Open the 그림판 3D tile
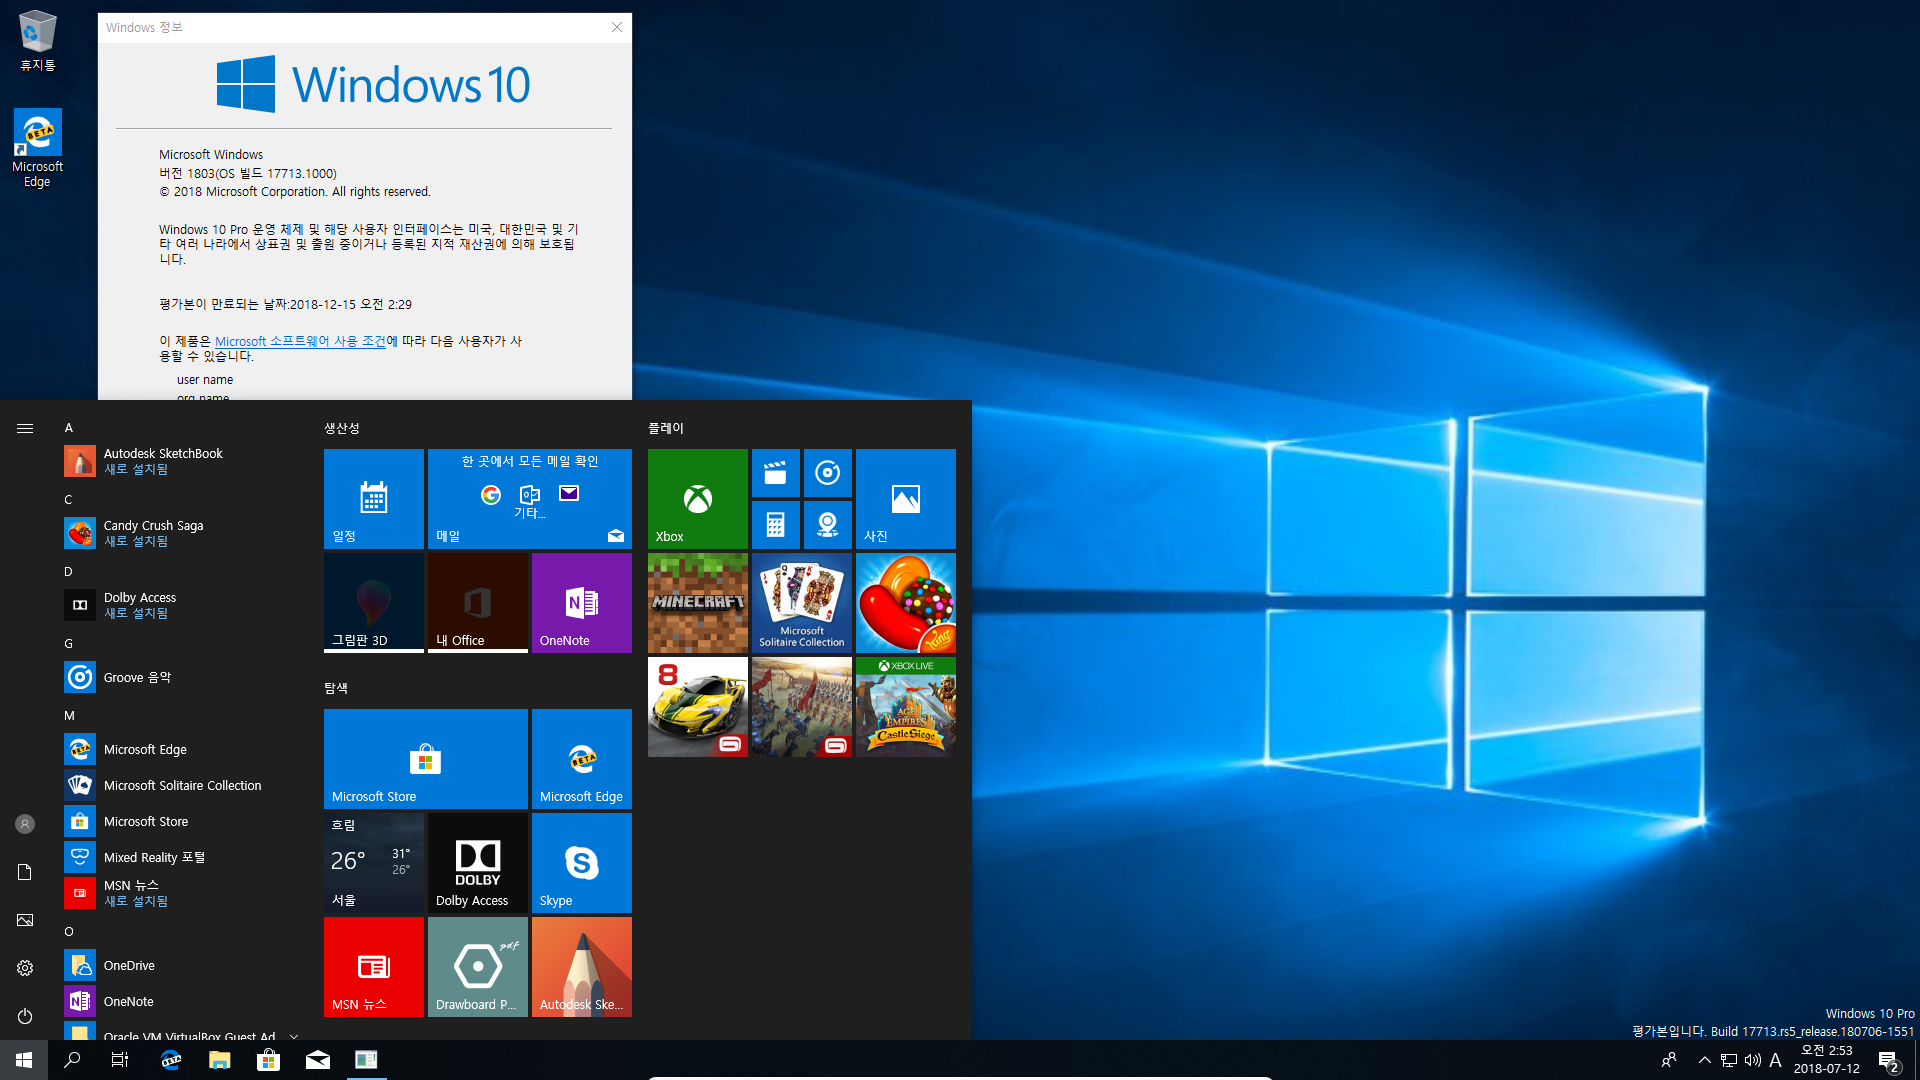Viewport: 1920px width, 1080px height. tap(374, 603)
